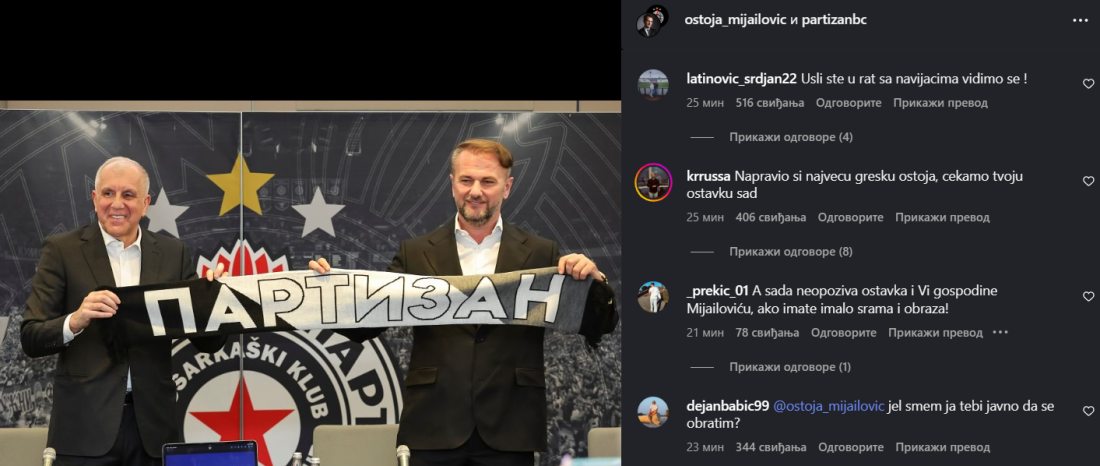Open post authors' combined avatar

(x=652, y=20)
